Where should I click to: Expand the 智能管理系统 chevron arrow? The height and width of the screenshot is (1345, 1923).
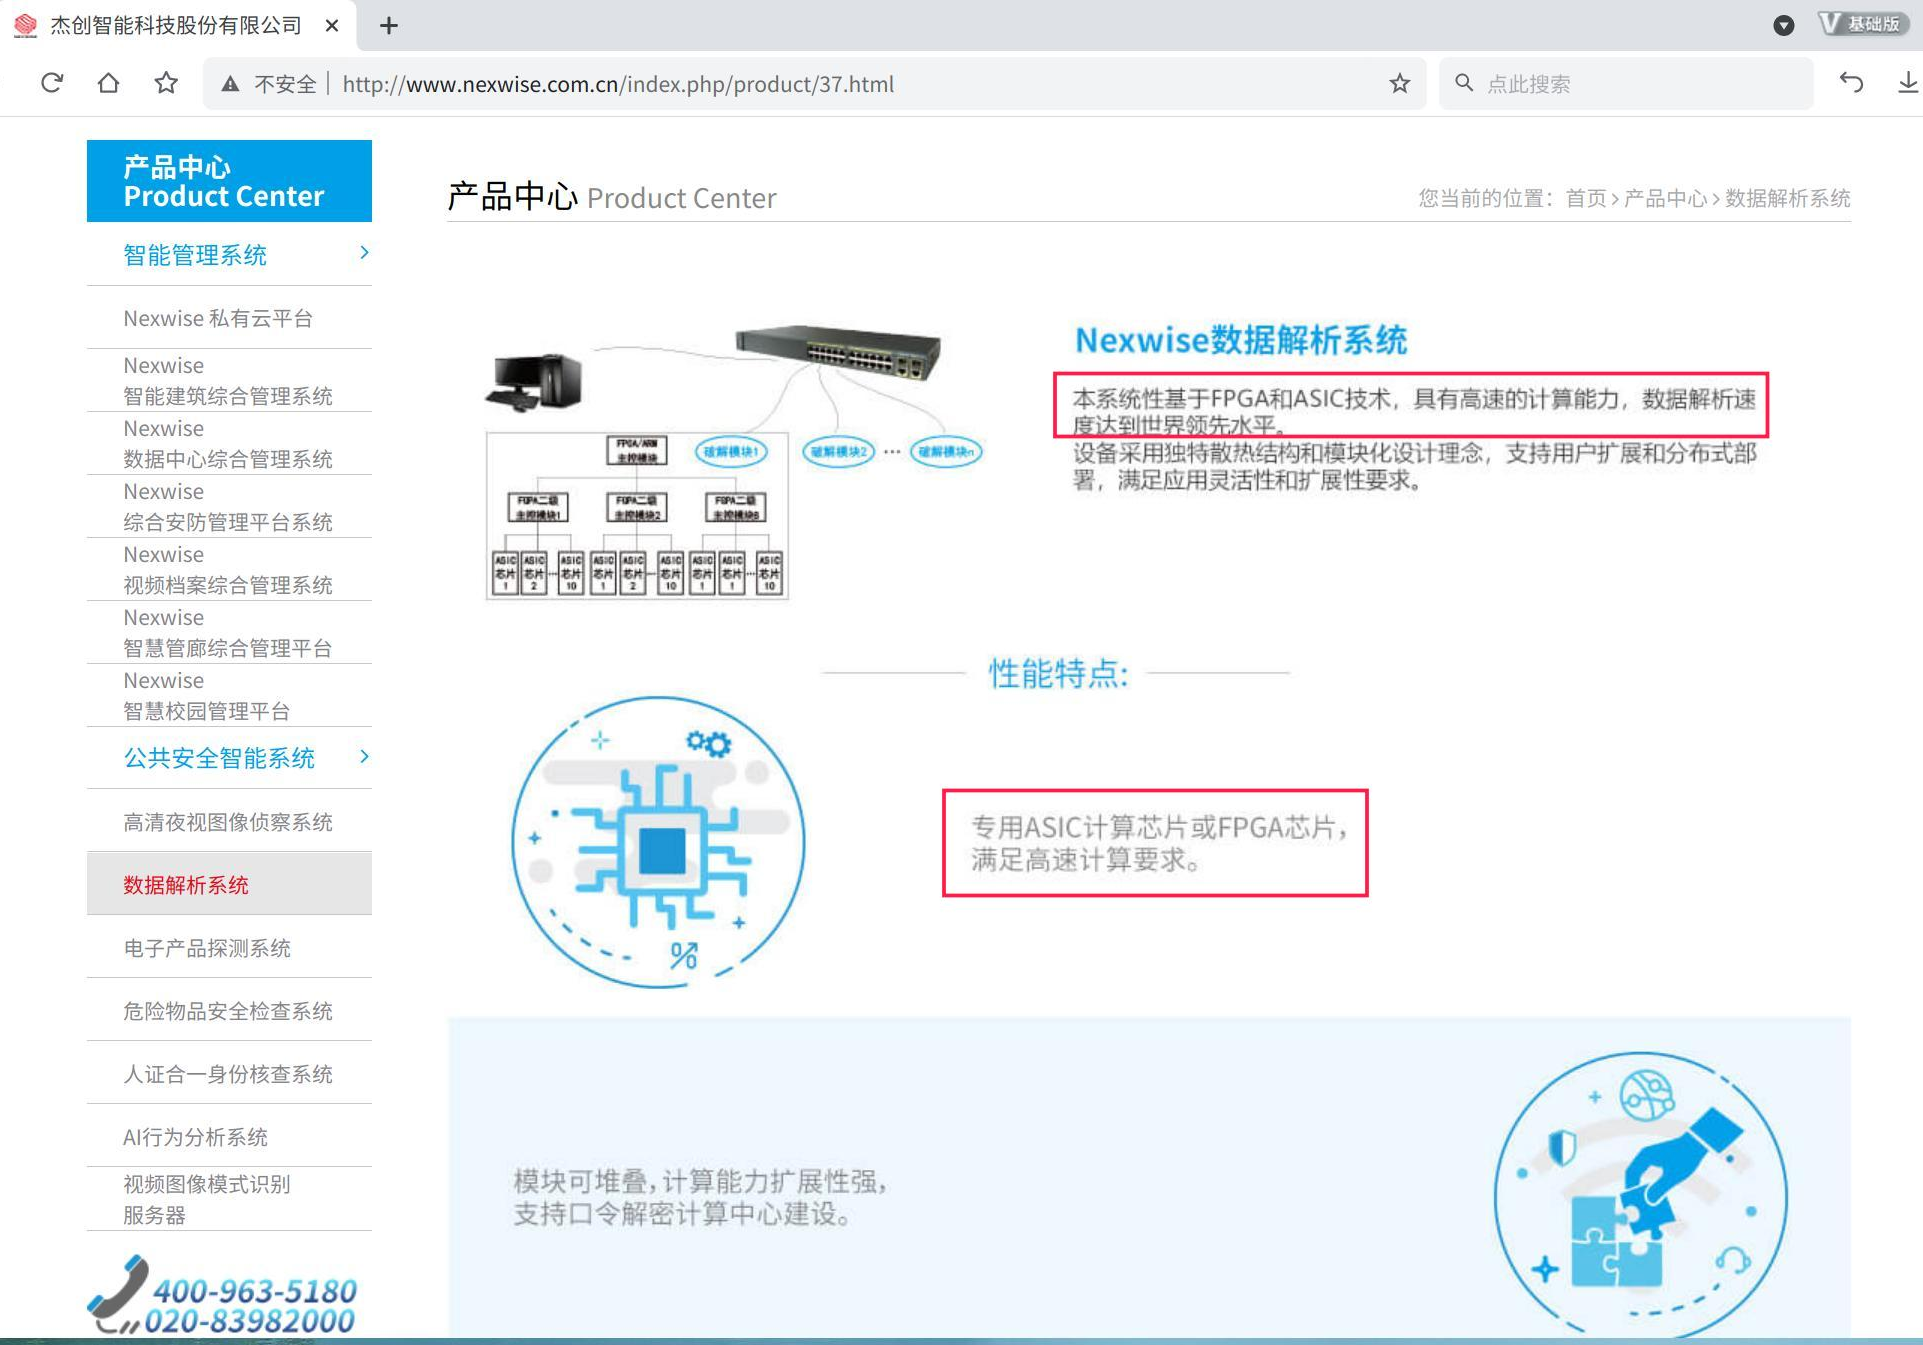(x=364, y=253)
